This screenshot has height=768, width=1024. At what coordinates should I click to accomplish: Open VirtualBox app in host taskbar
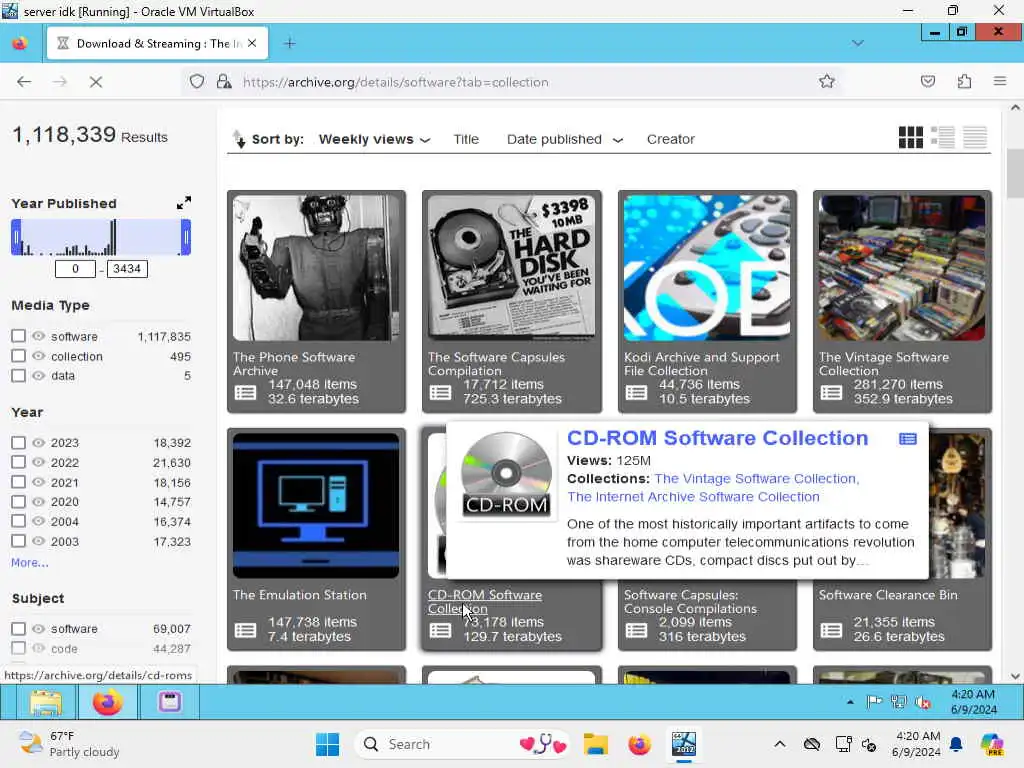tap(684, 744)
